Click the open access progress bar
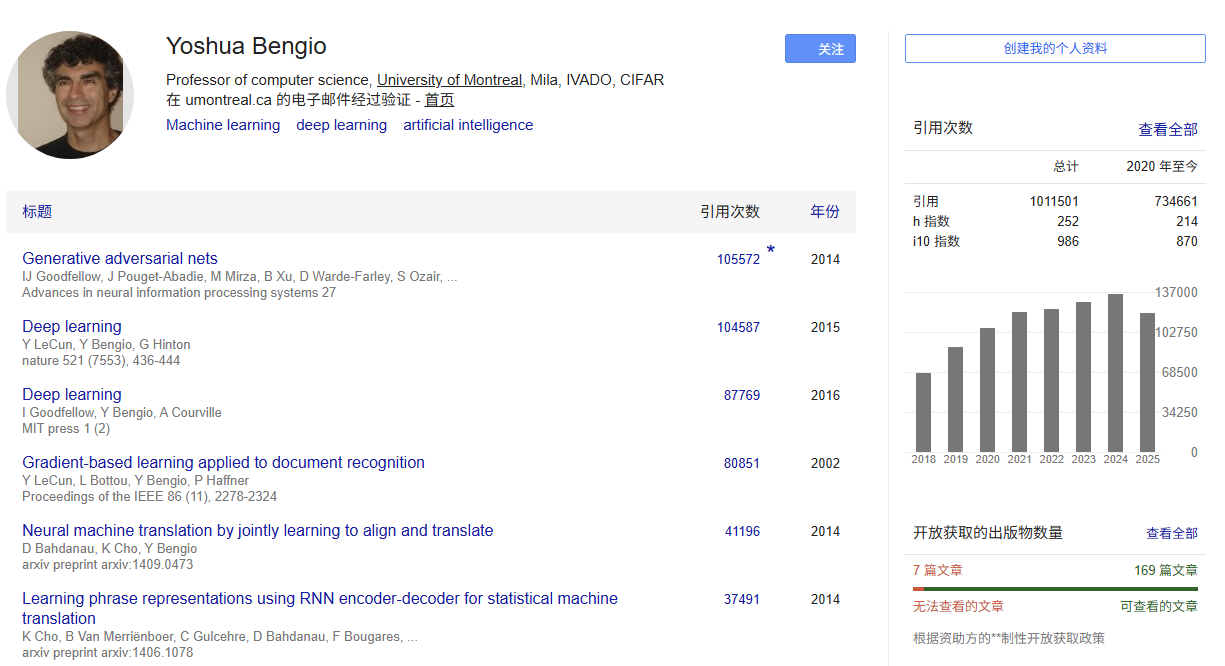The image size is (1225, 666). 1055,589
